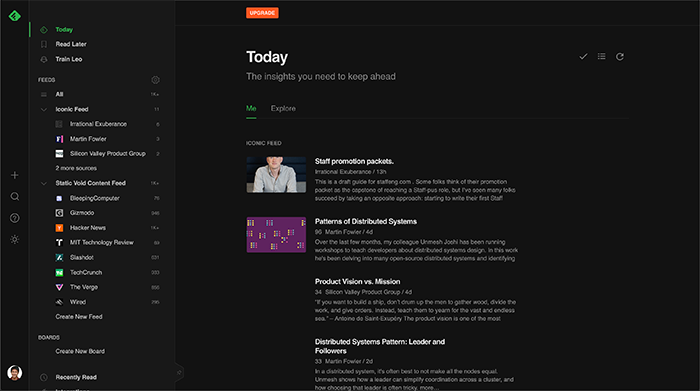Open the user profile avatar
This screenshot has width=700, height=391.
click(x=15, y=372)
